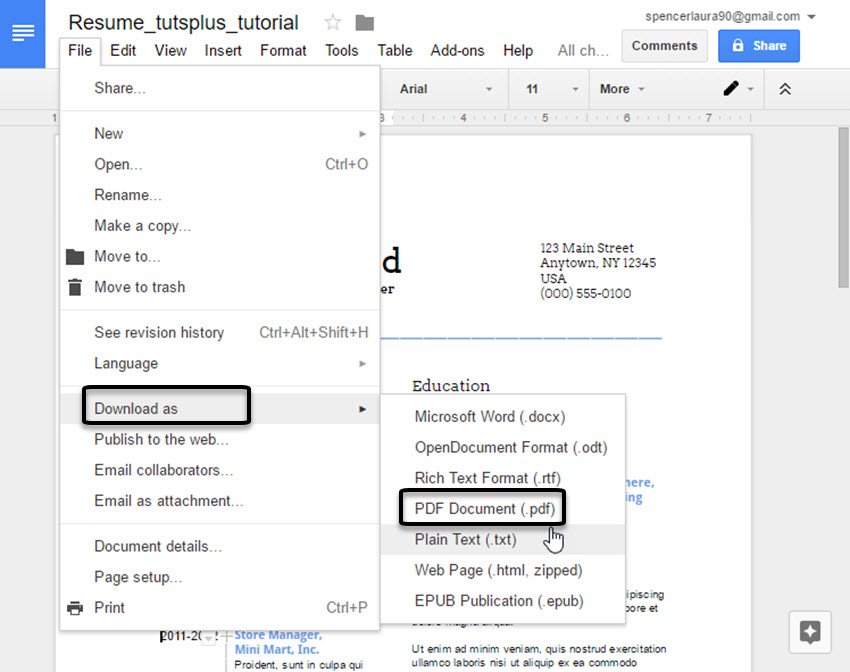Collapse the toolbar using the double-chevron icon
The image size is (850, 672).
[785, 89]
